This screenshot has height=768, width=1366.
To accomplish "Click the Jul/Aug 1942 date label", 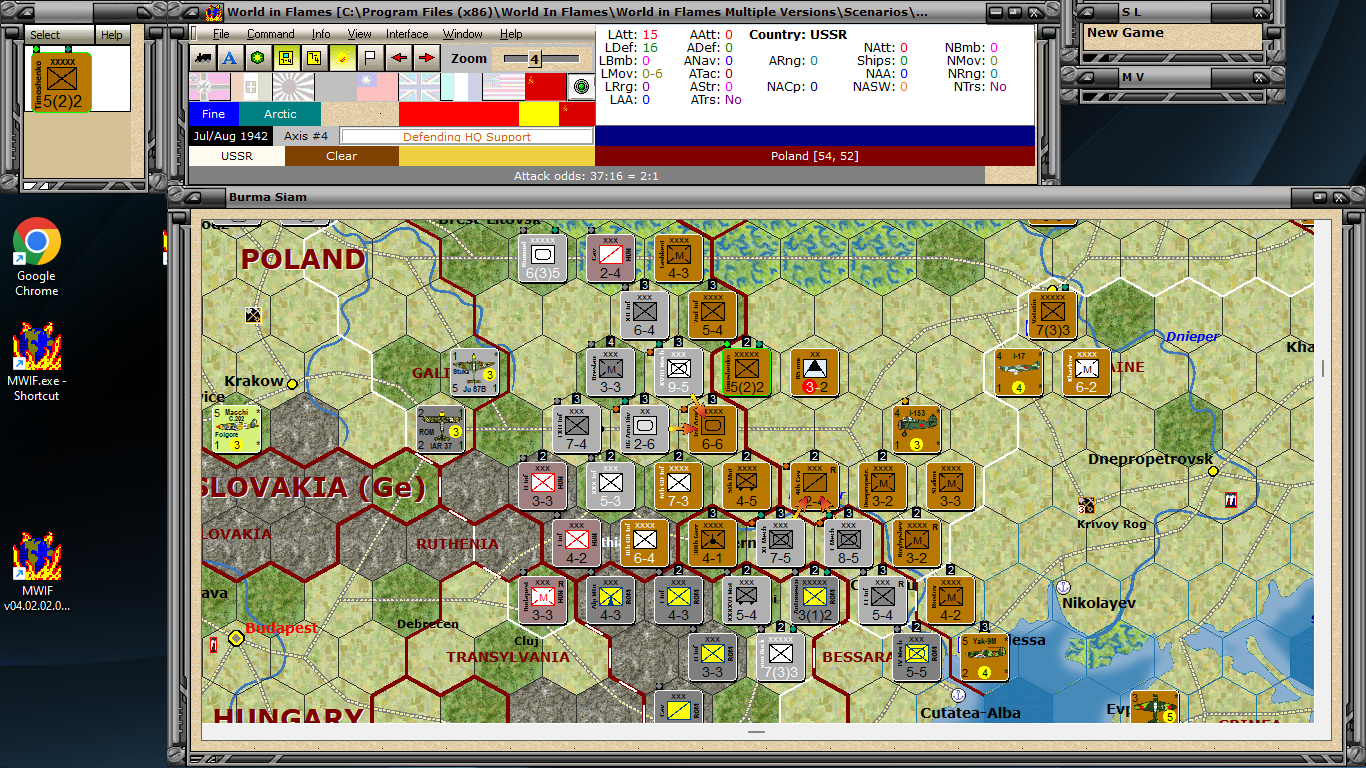I will [x=229, y=136].
